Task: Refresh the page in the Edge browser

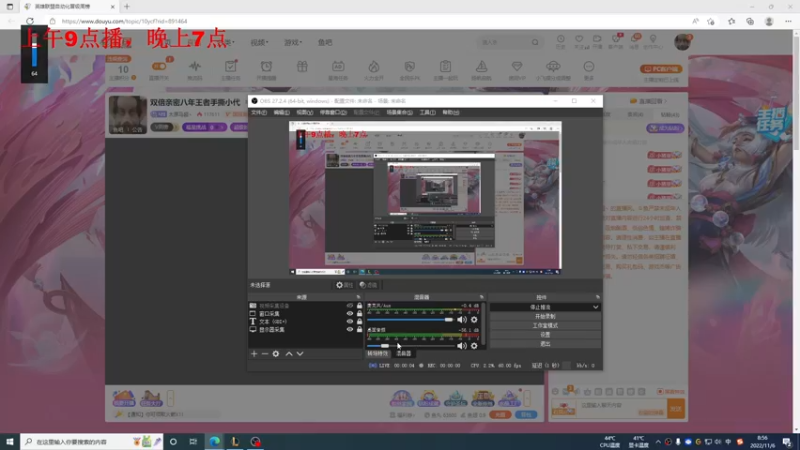Action: click(x=30, y=21)
